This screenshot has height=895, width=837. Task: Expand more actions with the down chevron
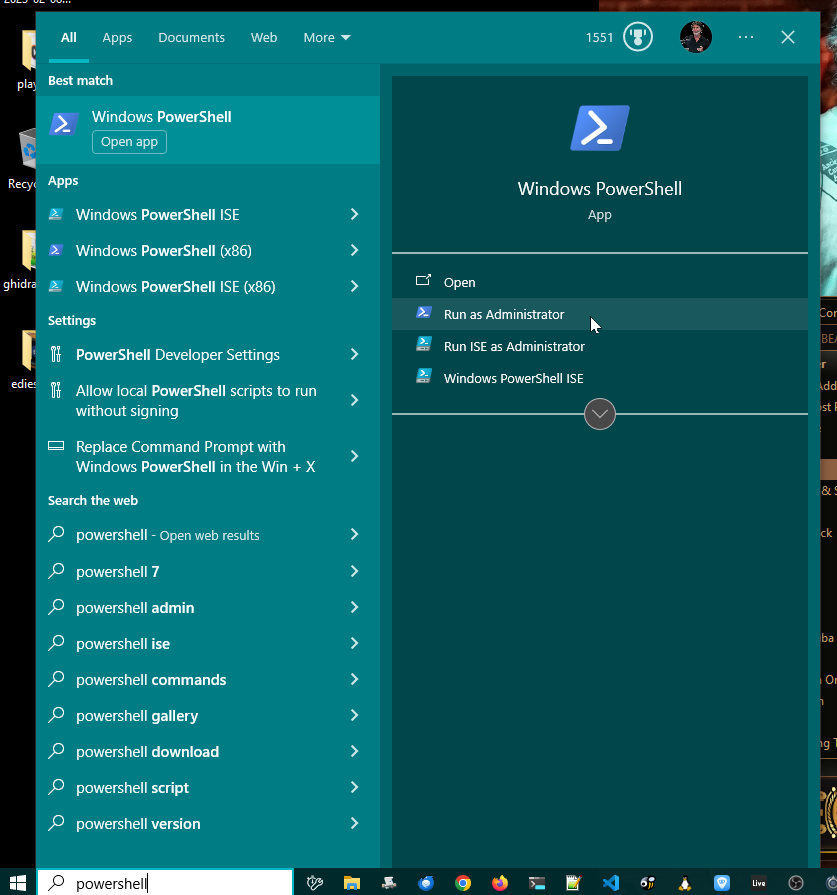point(599,414)
